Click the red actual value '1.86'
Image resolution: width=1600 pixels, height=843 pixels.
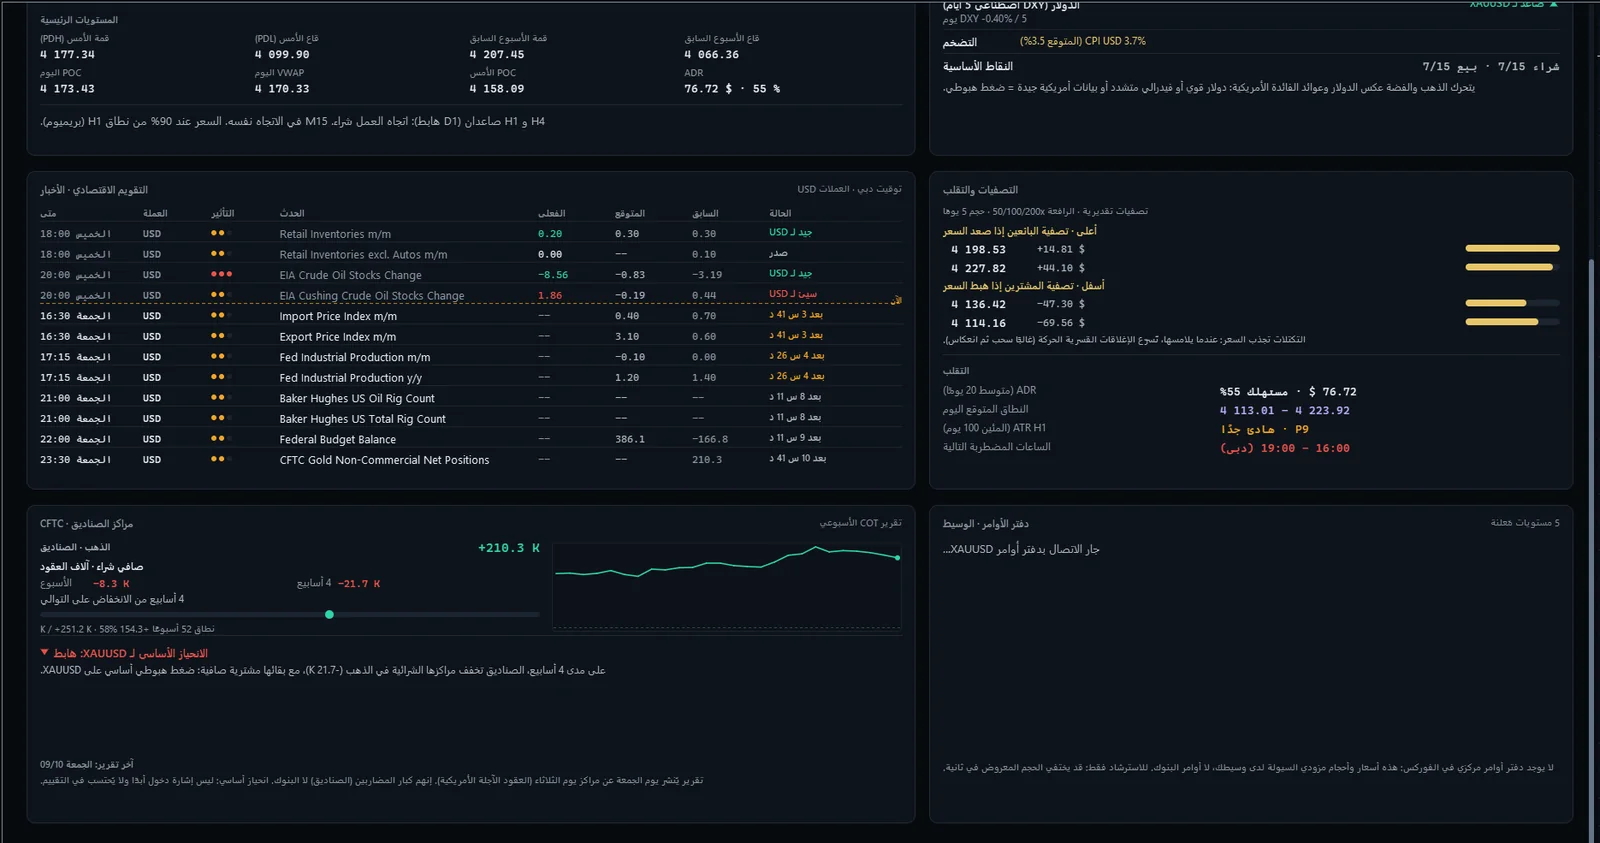[550, 296]
